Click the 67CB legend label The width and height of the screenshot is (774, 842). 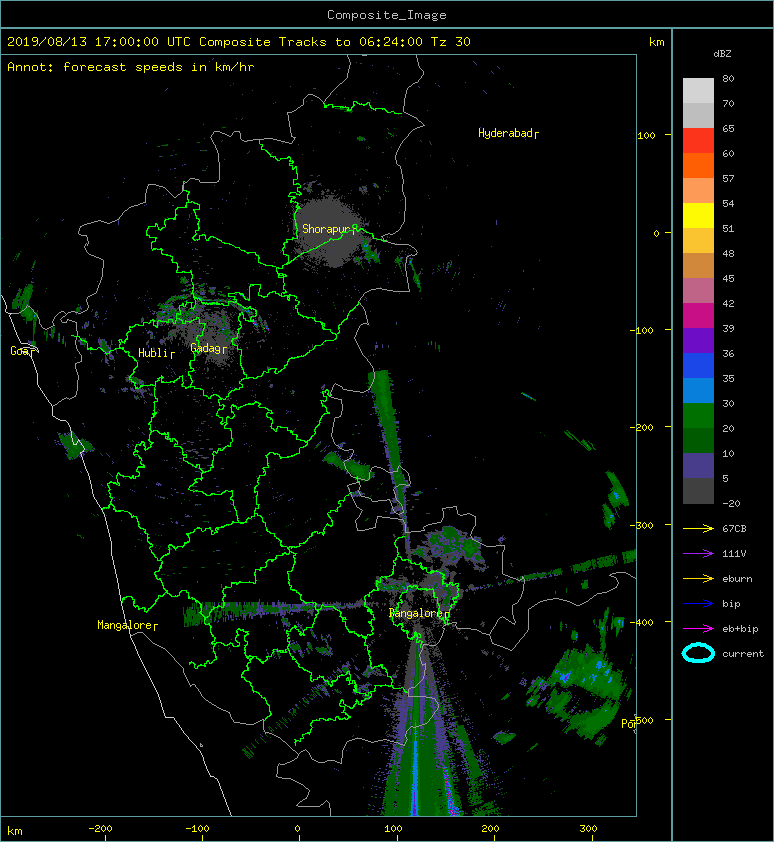734,529
